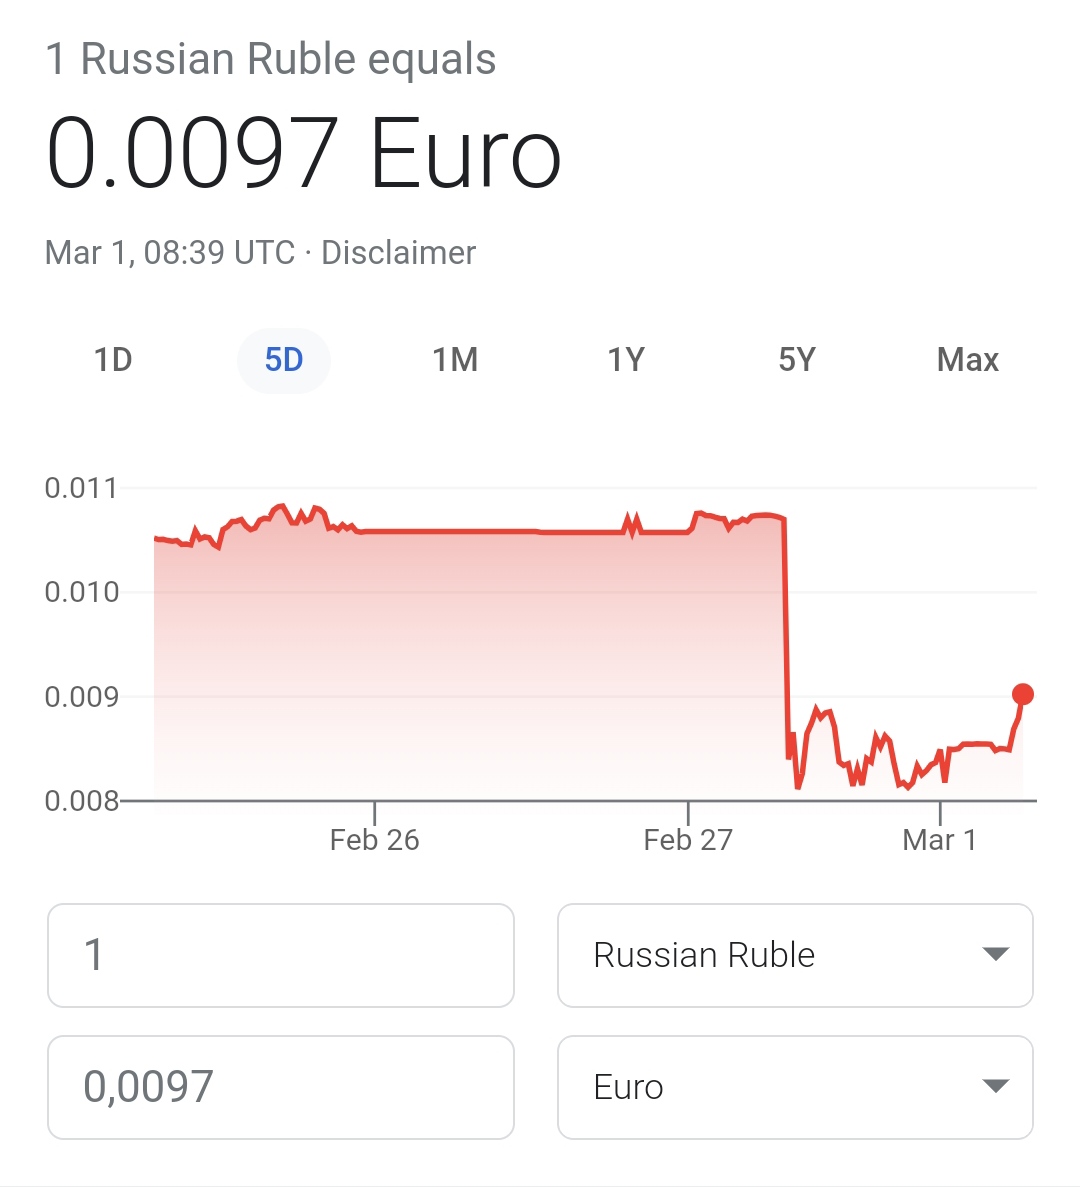
Task: Show the Max chart range
Action: tap(967, 360)
